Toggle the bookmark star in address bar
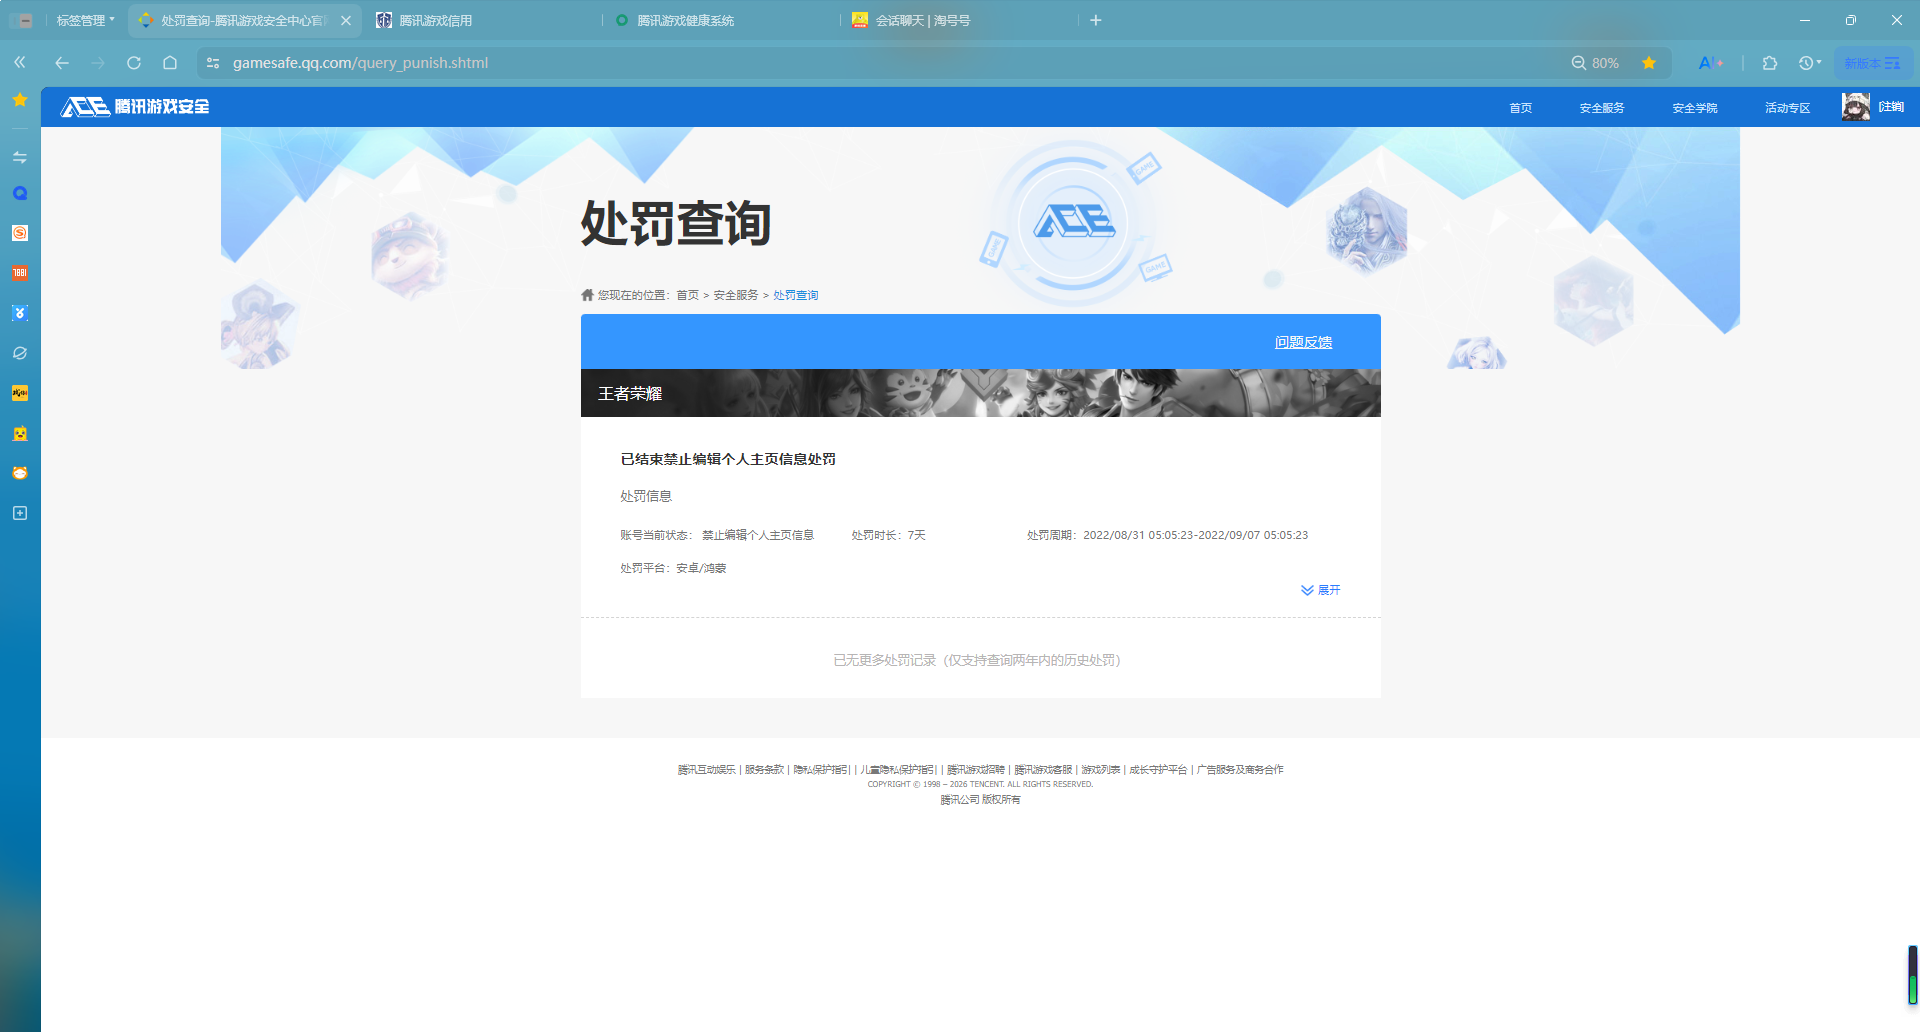 1649,62
